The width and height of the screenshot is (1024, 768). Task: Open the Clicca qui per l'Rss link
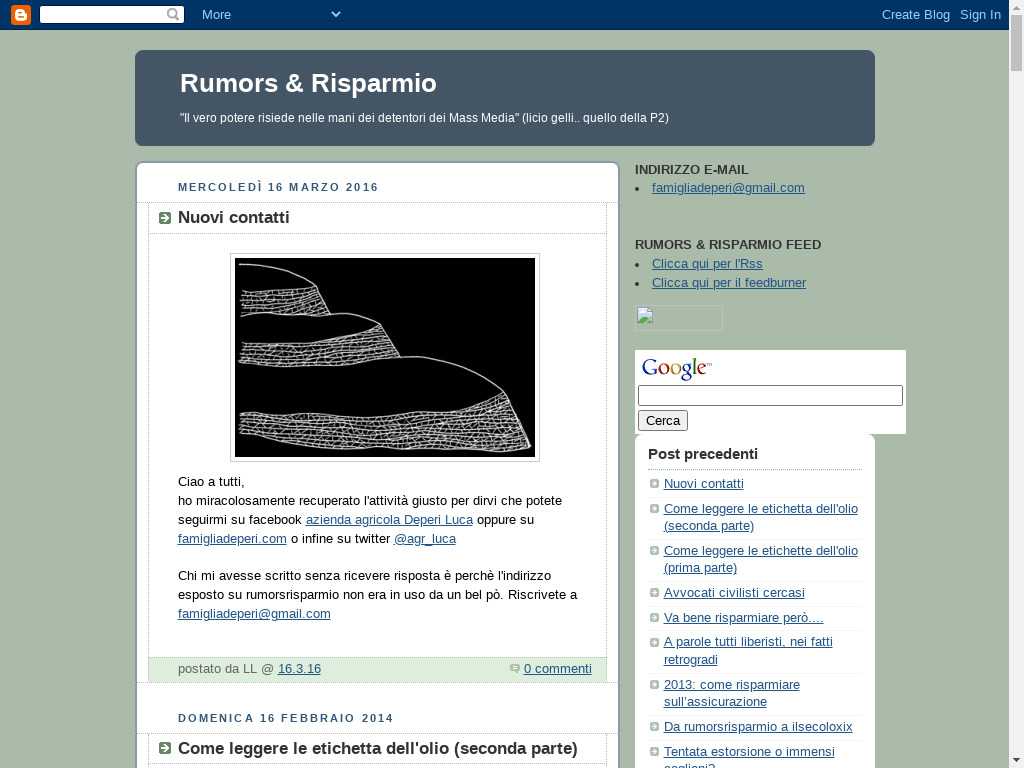(707, 264)
